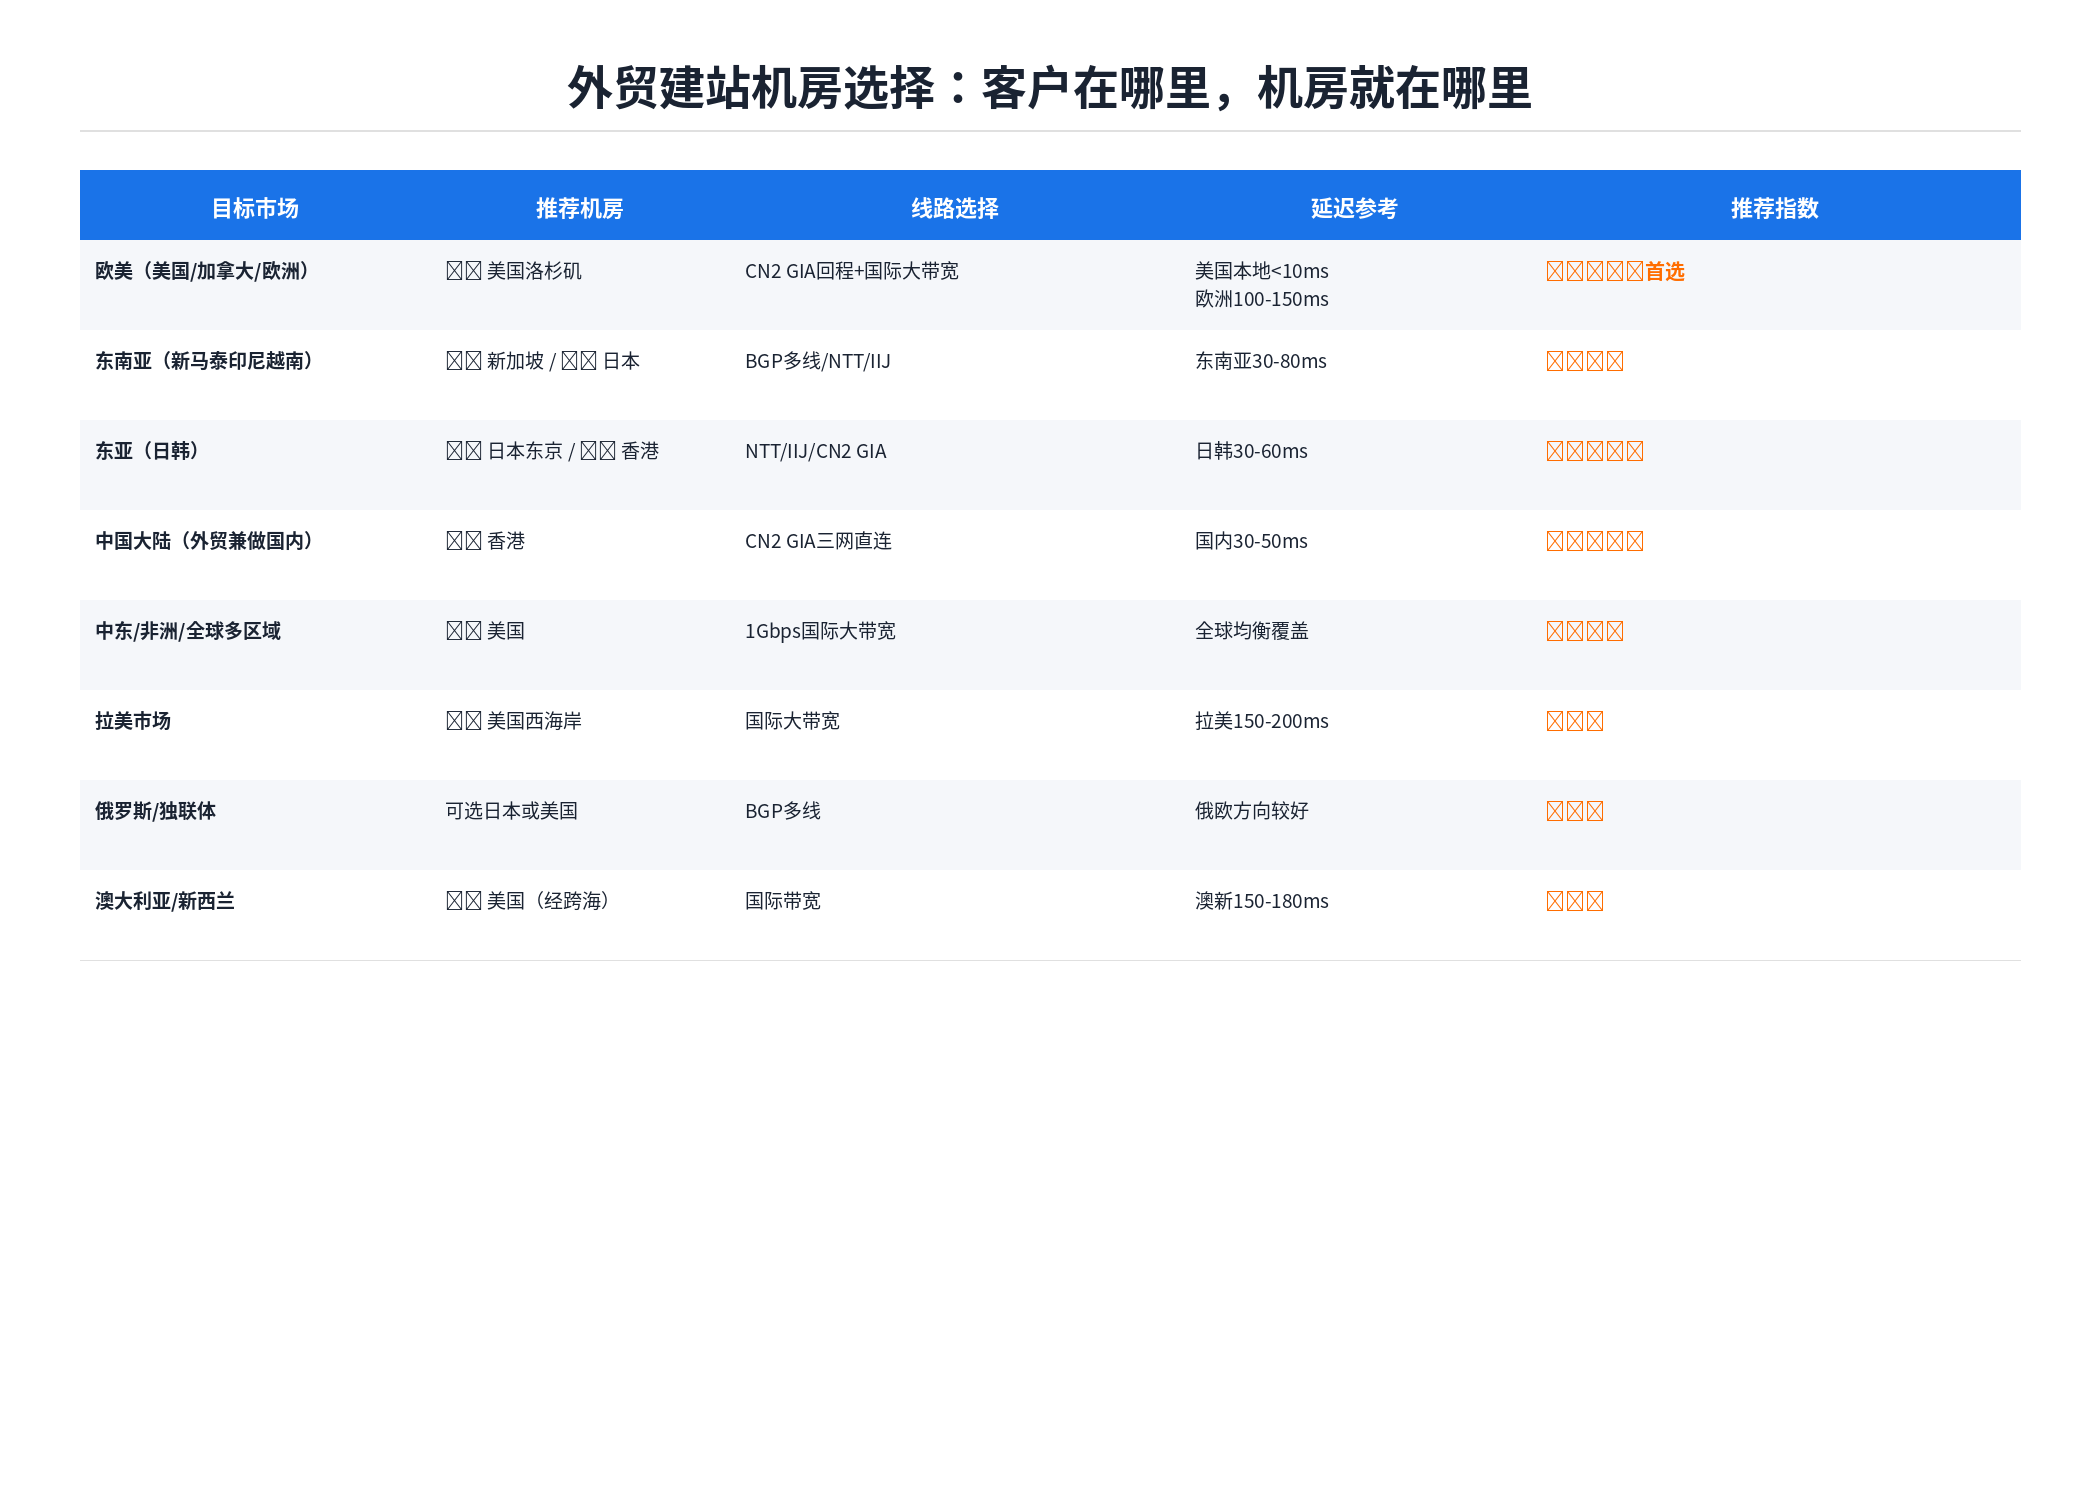The image size is (2100, 1500).
Task: Click the 澳新150-180ms latency cell
Action: point(1262,901)
